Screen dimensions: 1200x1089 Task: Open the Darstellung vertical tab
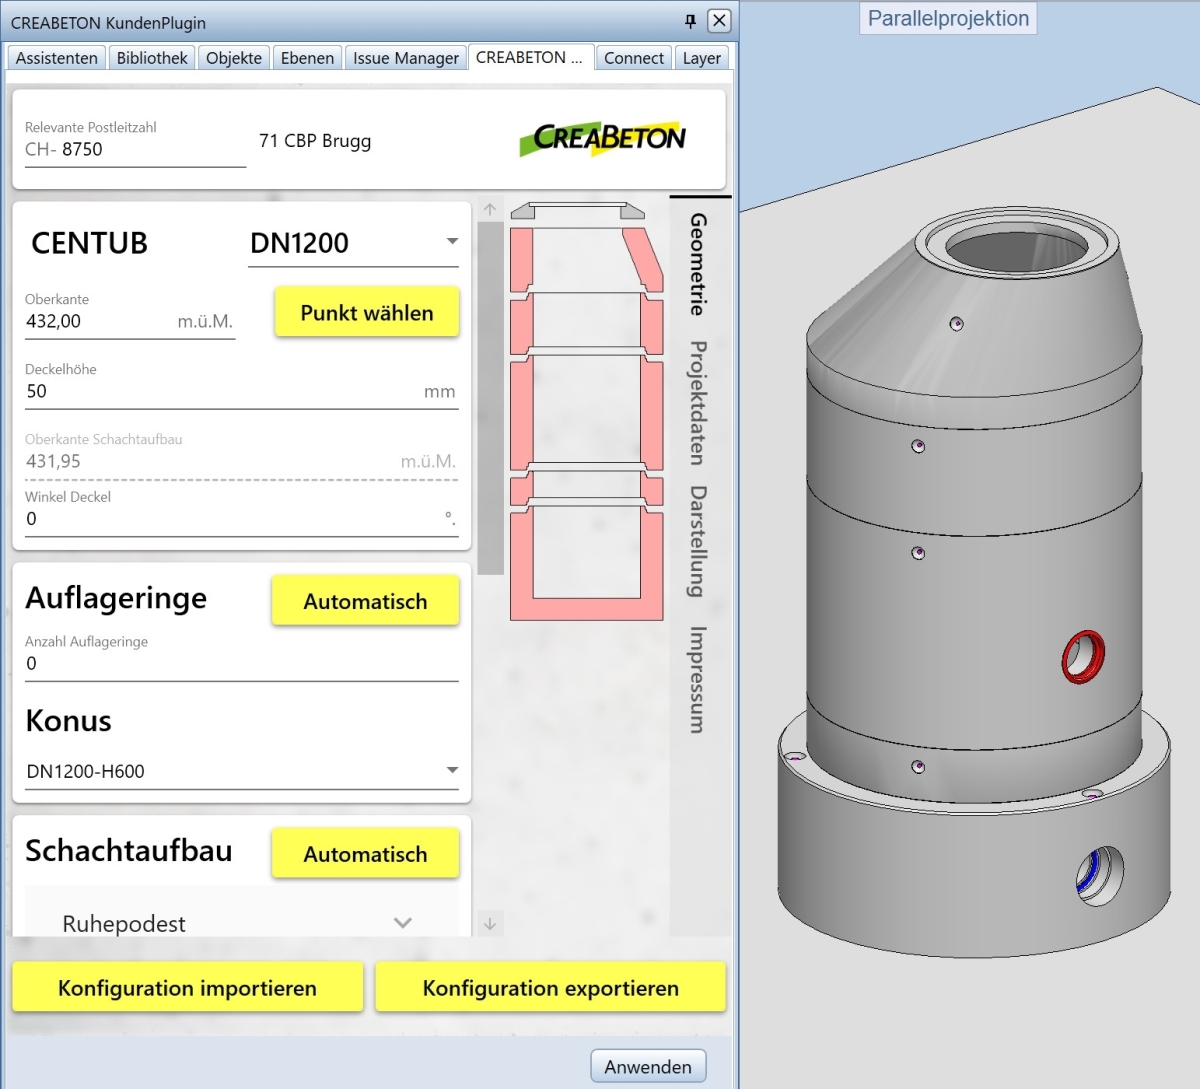coord(698,541)
